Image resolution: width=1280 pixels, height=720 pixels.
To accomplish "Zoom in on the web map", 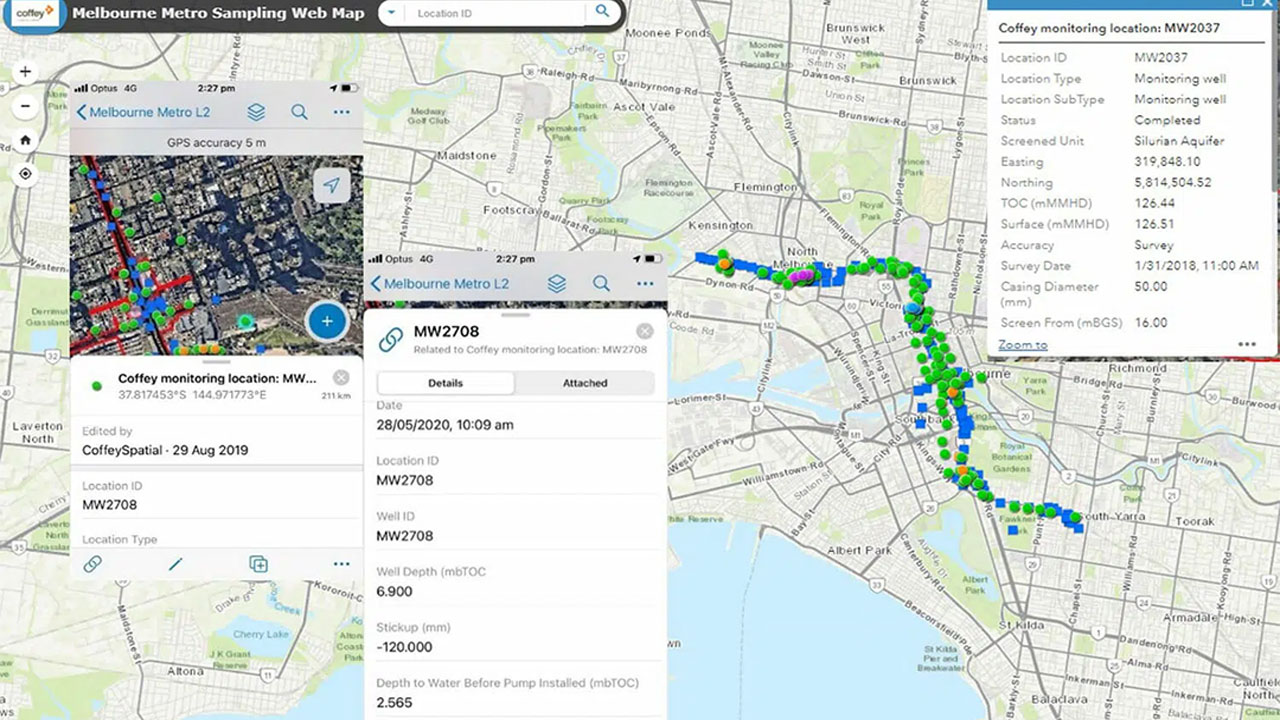I will pos(25,72).
